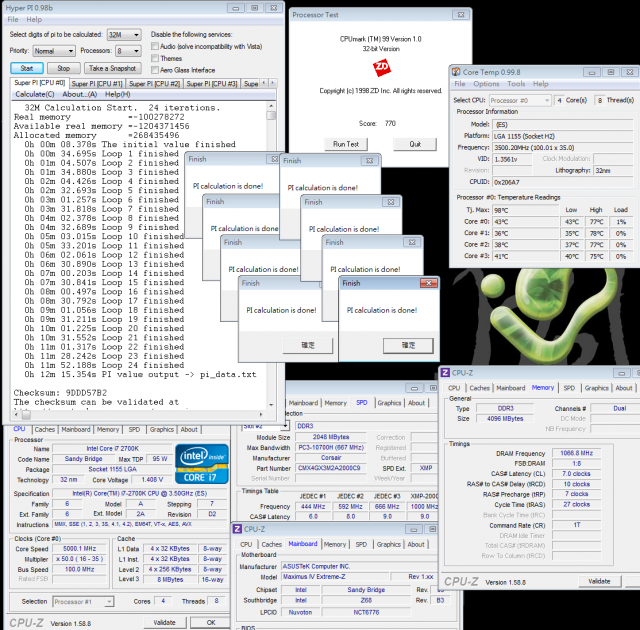640x630 pixels.
Task: Click Quit in Processor Test
Action: pyautogui.click(x=415, y=144)
